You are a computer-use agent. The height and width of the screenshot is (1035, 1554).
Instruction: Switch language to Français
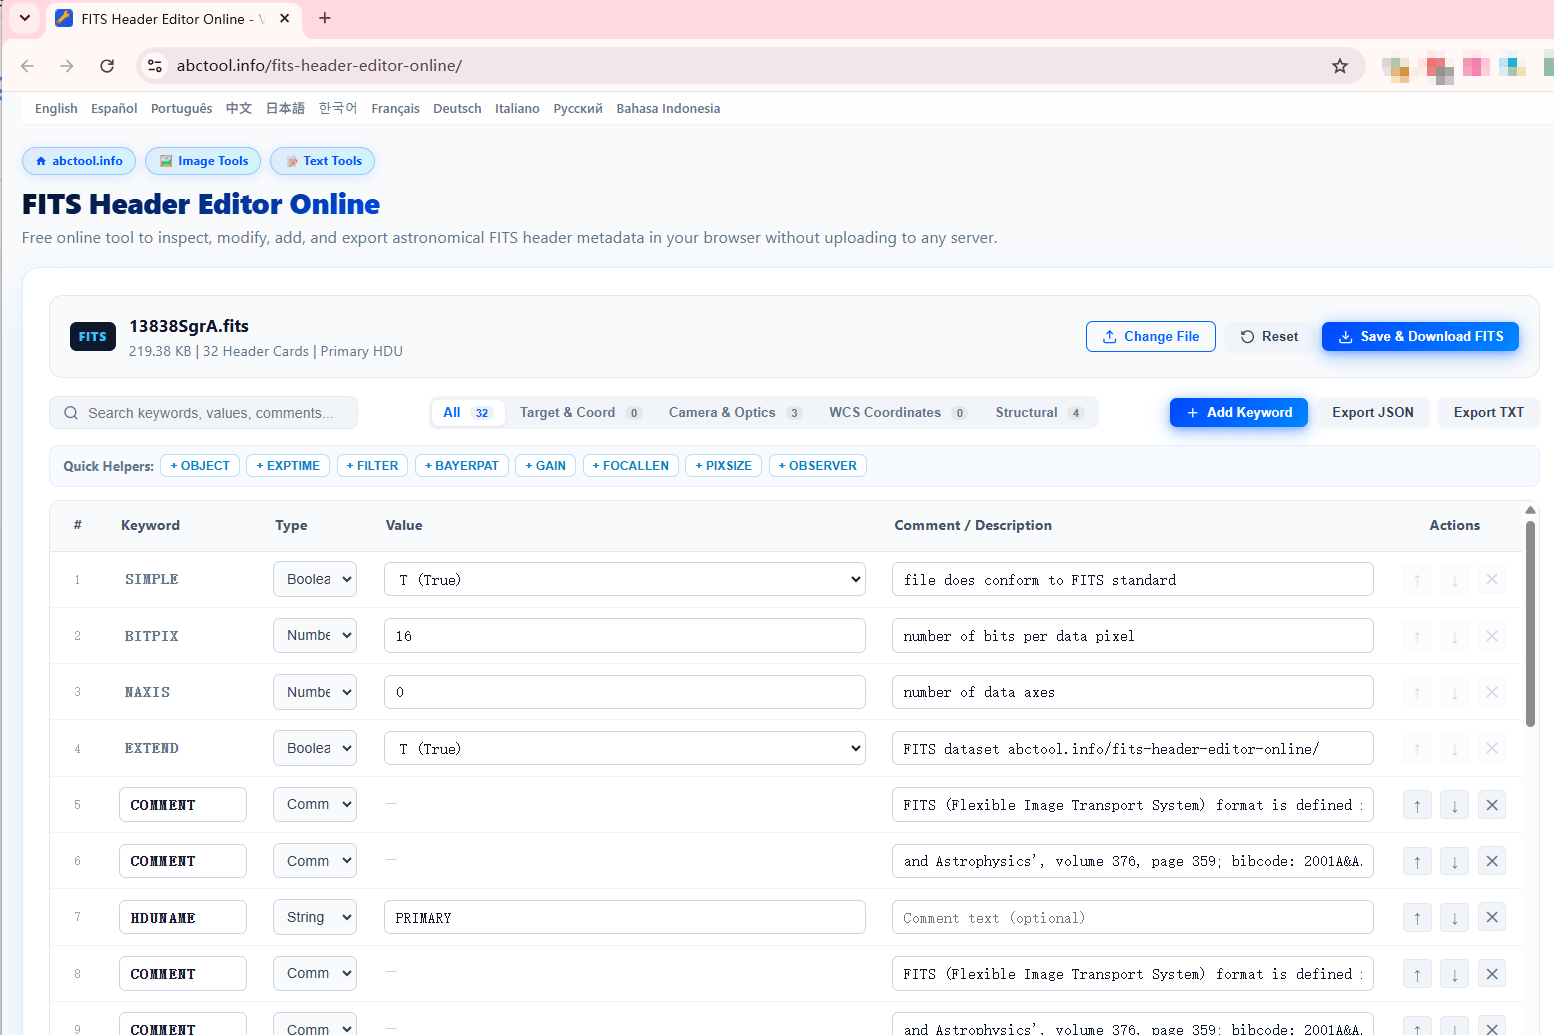click(x=395, y=109)
